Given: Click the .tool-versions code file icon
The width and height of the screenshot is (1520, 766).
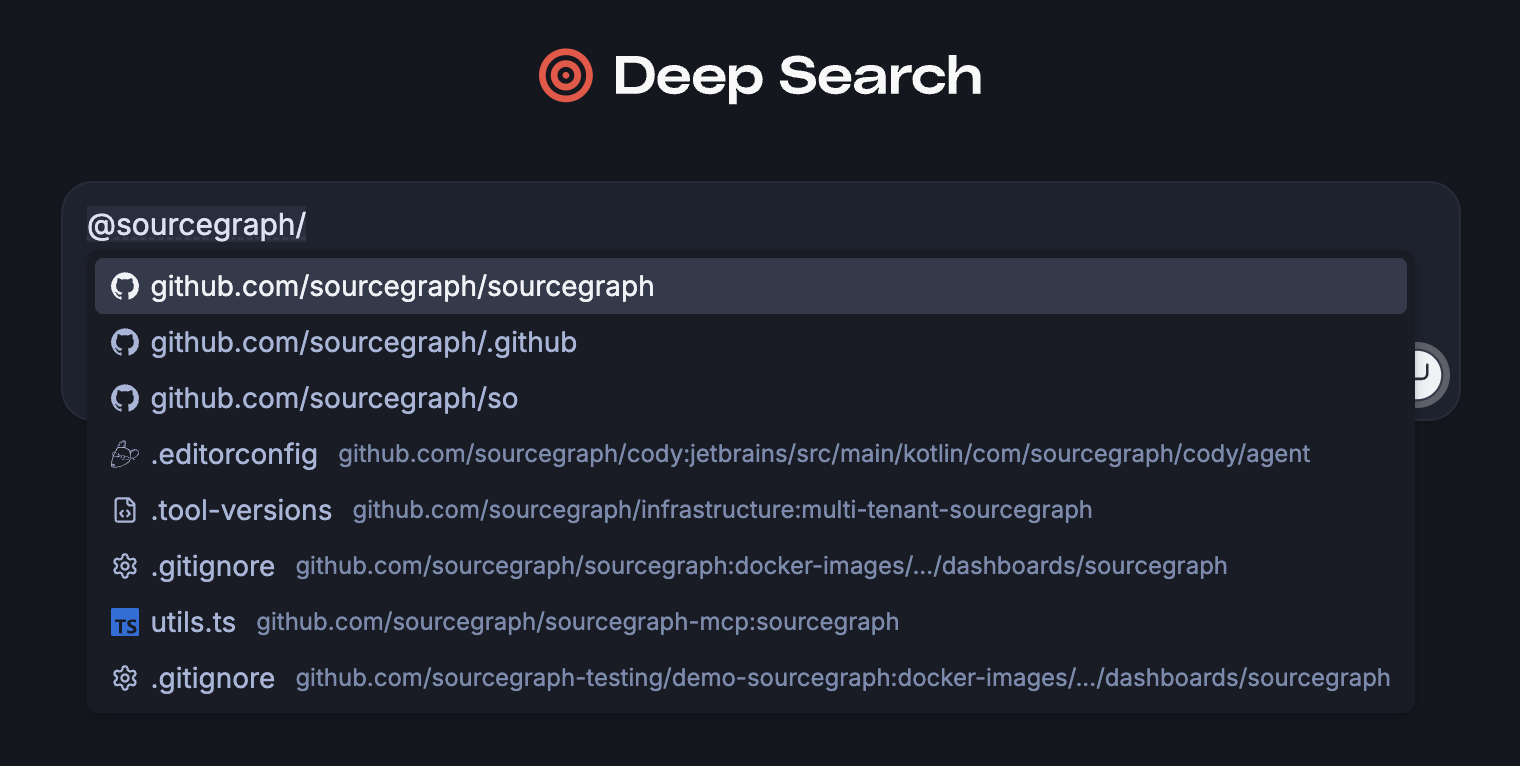Looking at the screenshot, I should (x=124, y=510).
